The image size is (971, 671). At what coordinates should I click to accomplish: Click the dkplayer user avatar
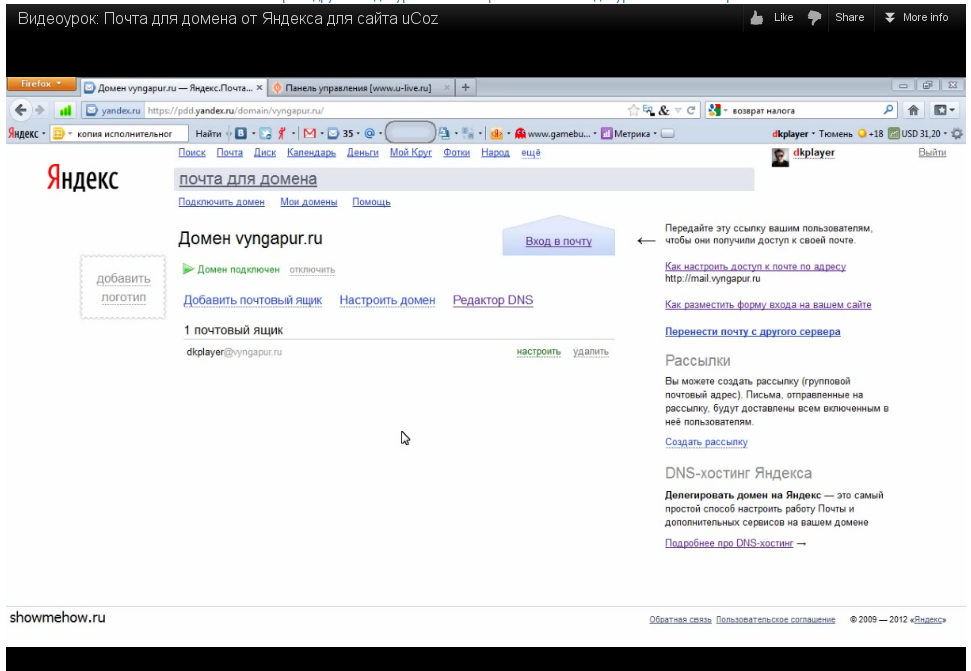click(x=780, y=157)
